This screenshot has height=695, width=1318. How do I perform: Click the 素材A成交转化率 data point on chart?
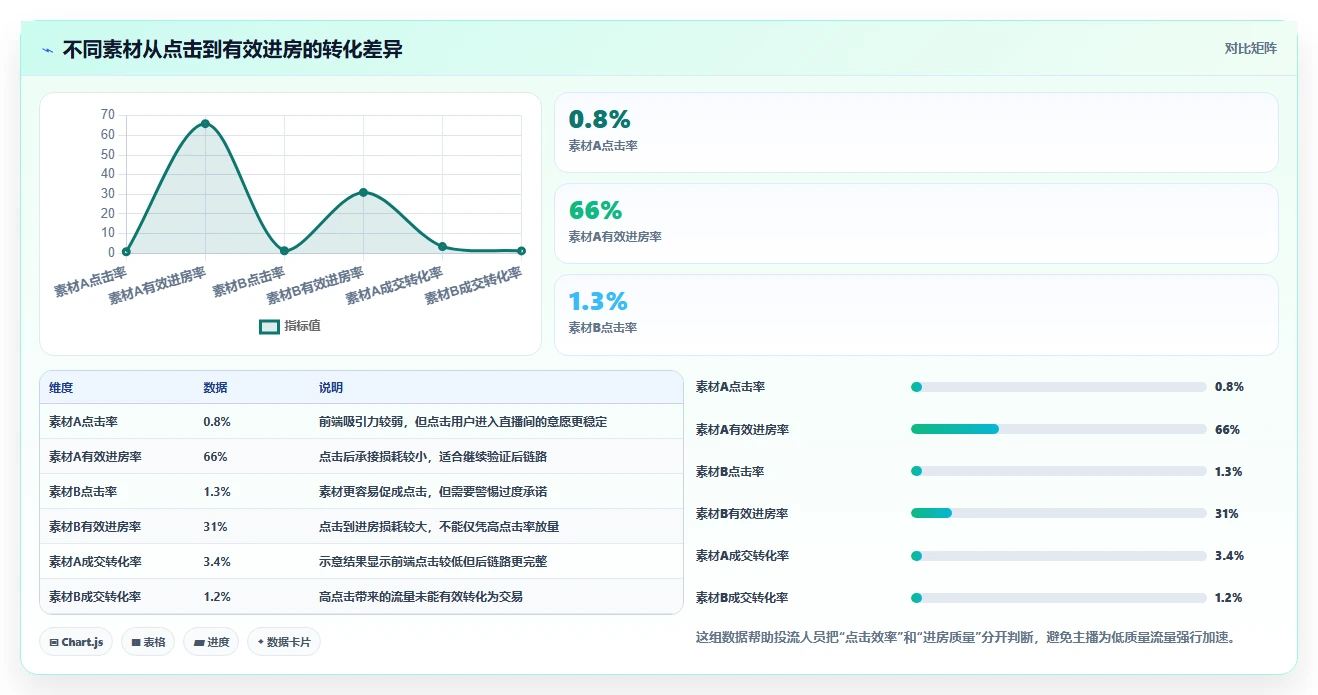(442, 246)
